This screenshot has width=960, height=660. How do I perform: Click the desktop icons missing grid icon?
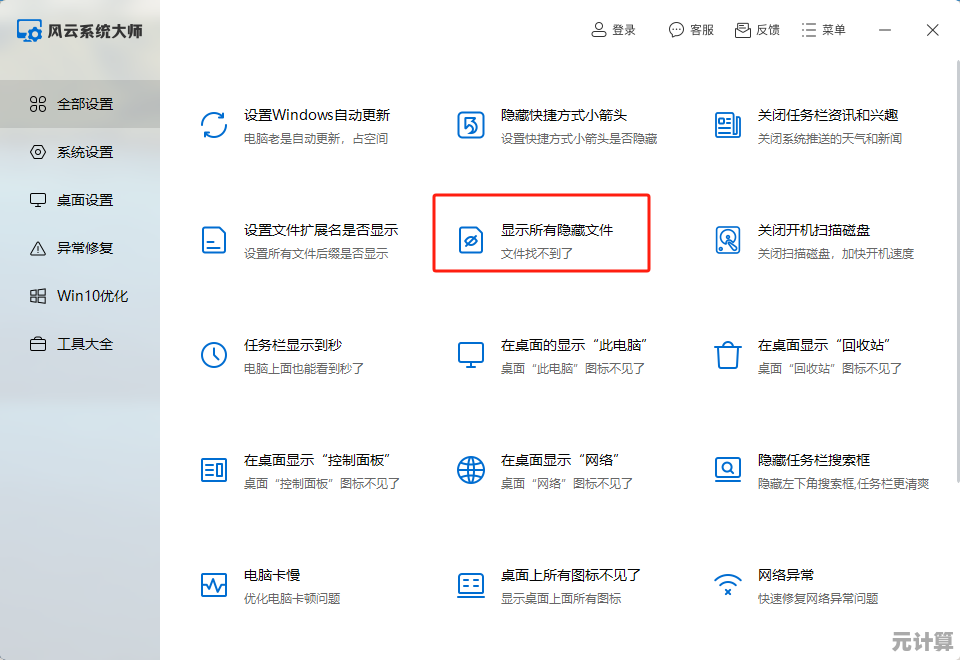pyautogui.click(x=470, y=585)
